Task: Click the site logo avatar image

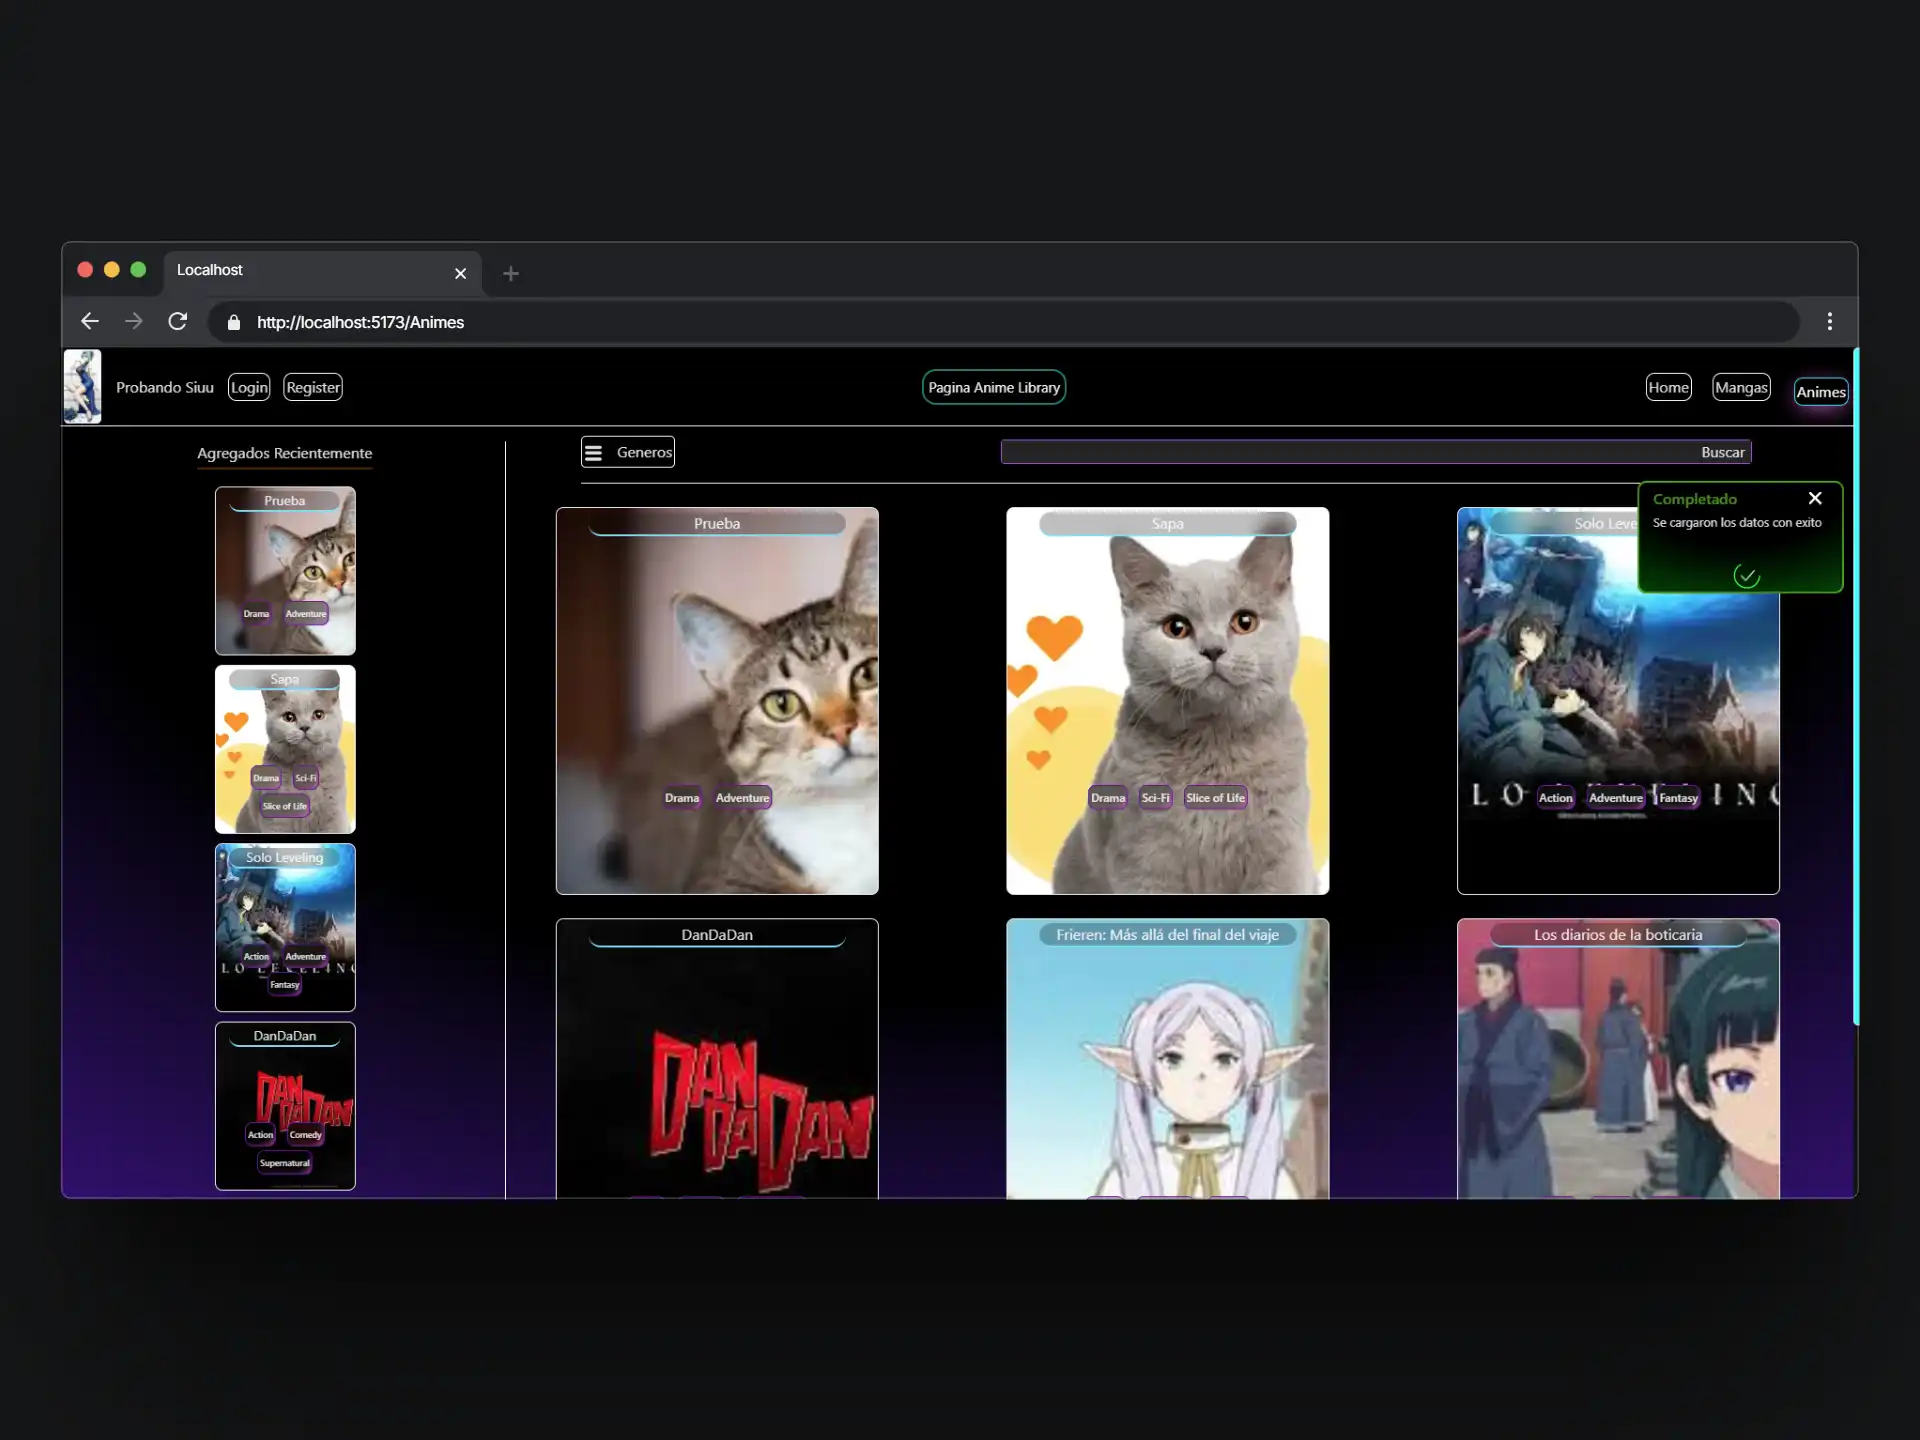Action: click(x=82, y=386)
